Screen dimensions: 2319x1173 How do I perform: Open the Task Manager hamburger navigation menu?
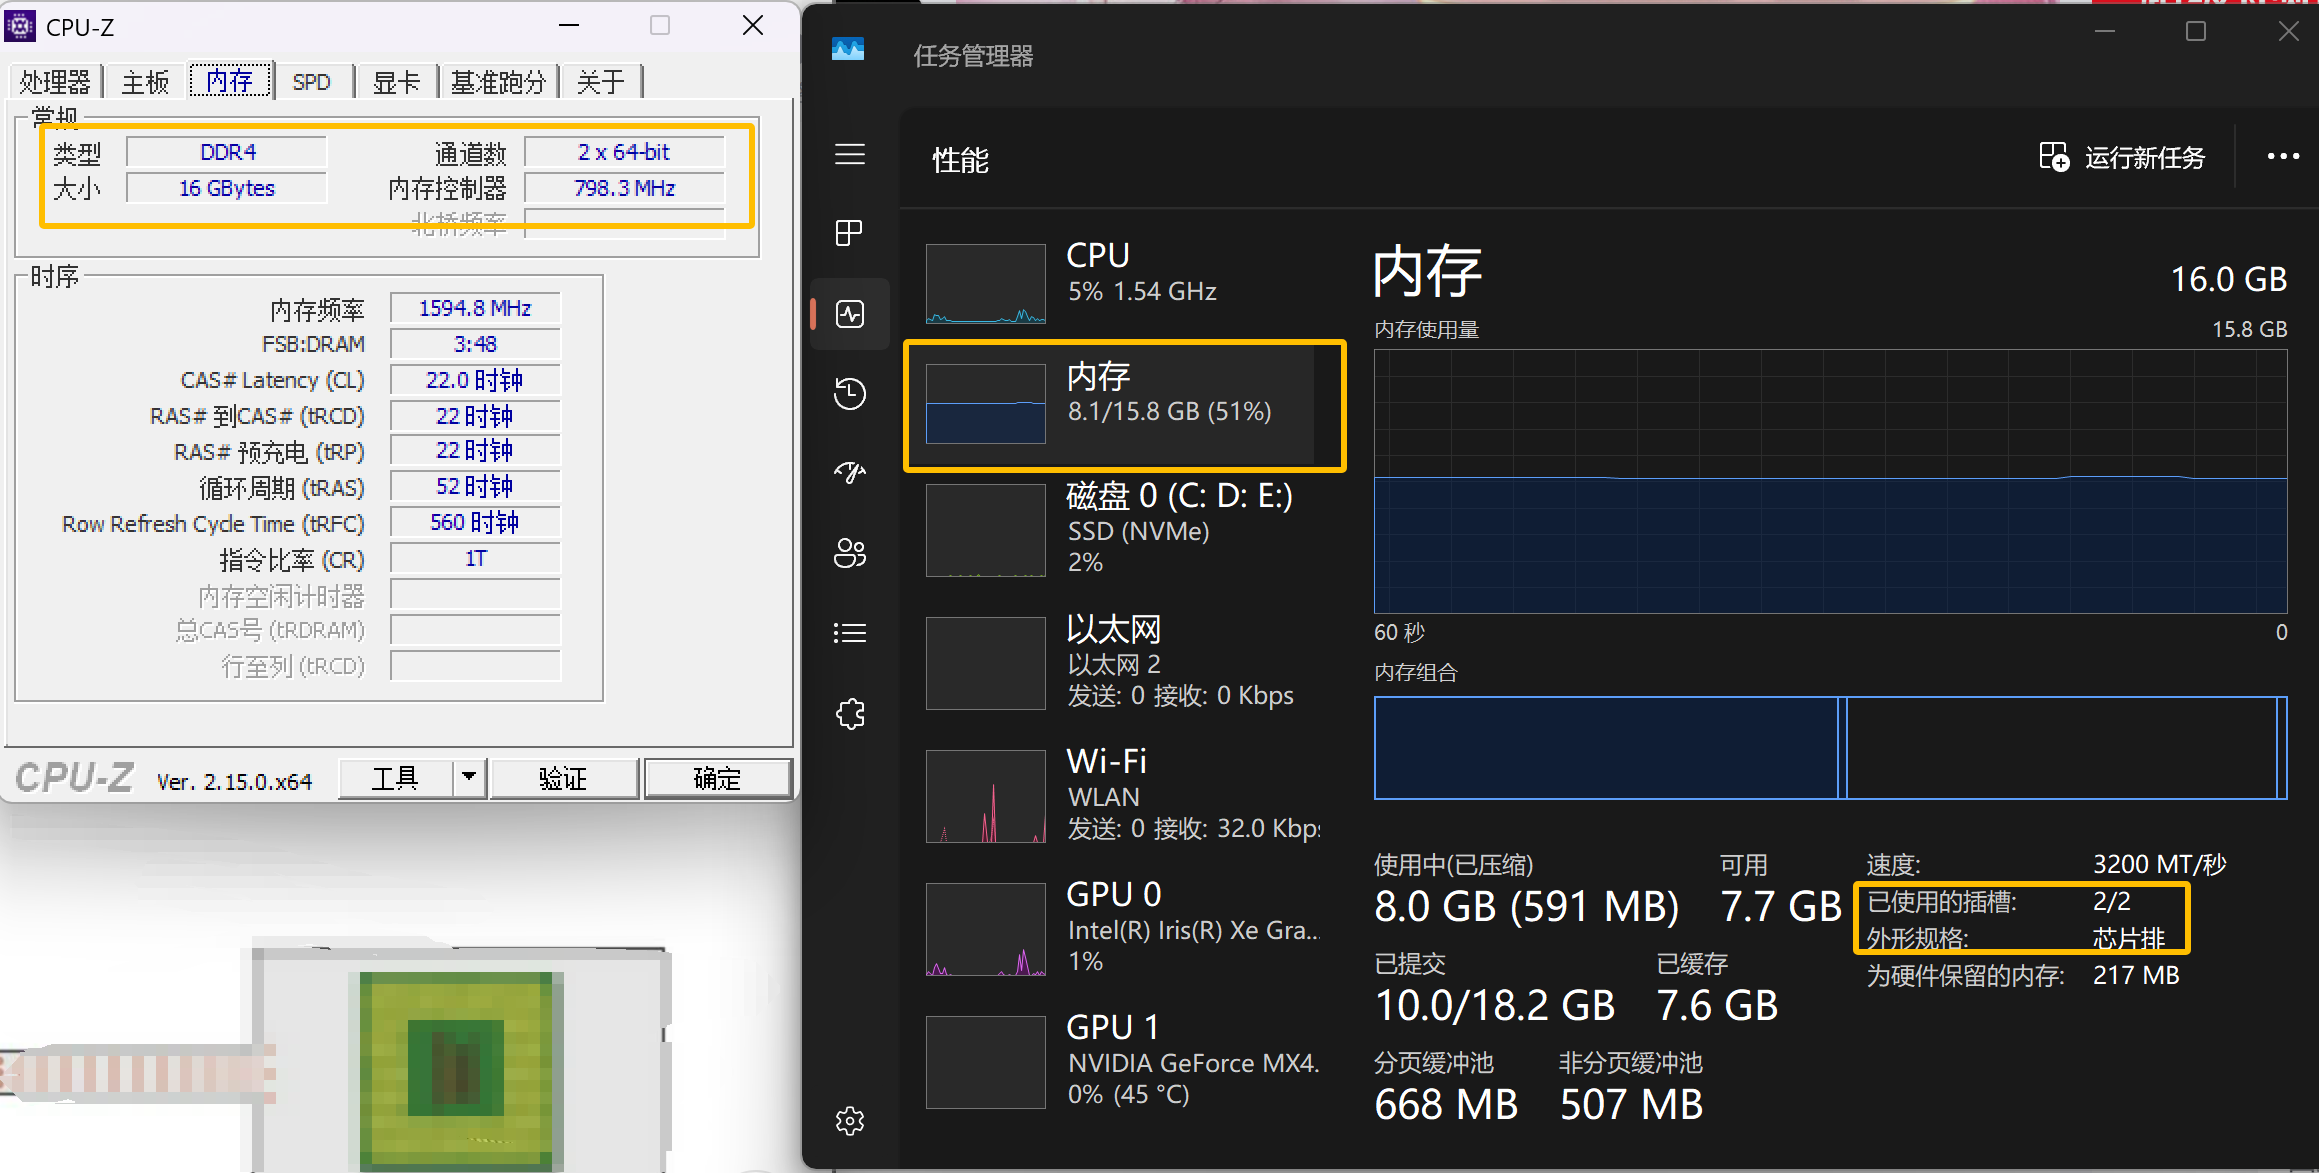coord(850,155)
